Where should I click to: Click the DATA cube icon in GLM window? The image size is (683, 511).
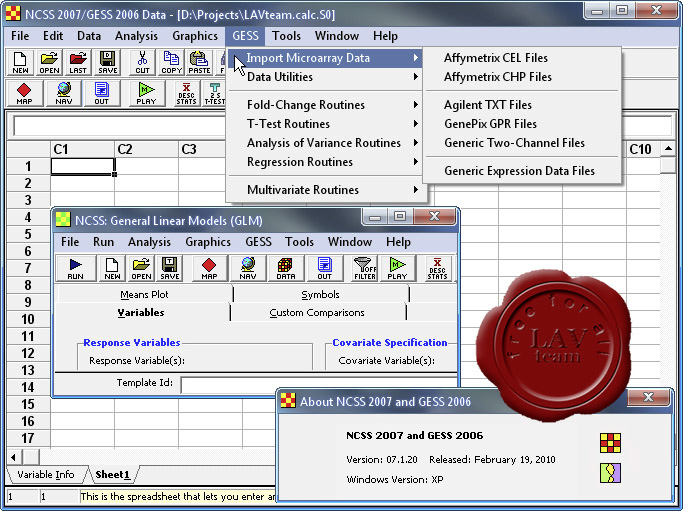point(285,268)
